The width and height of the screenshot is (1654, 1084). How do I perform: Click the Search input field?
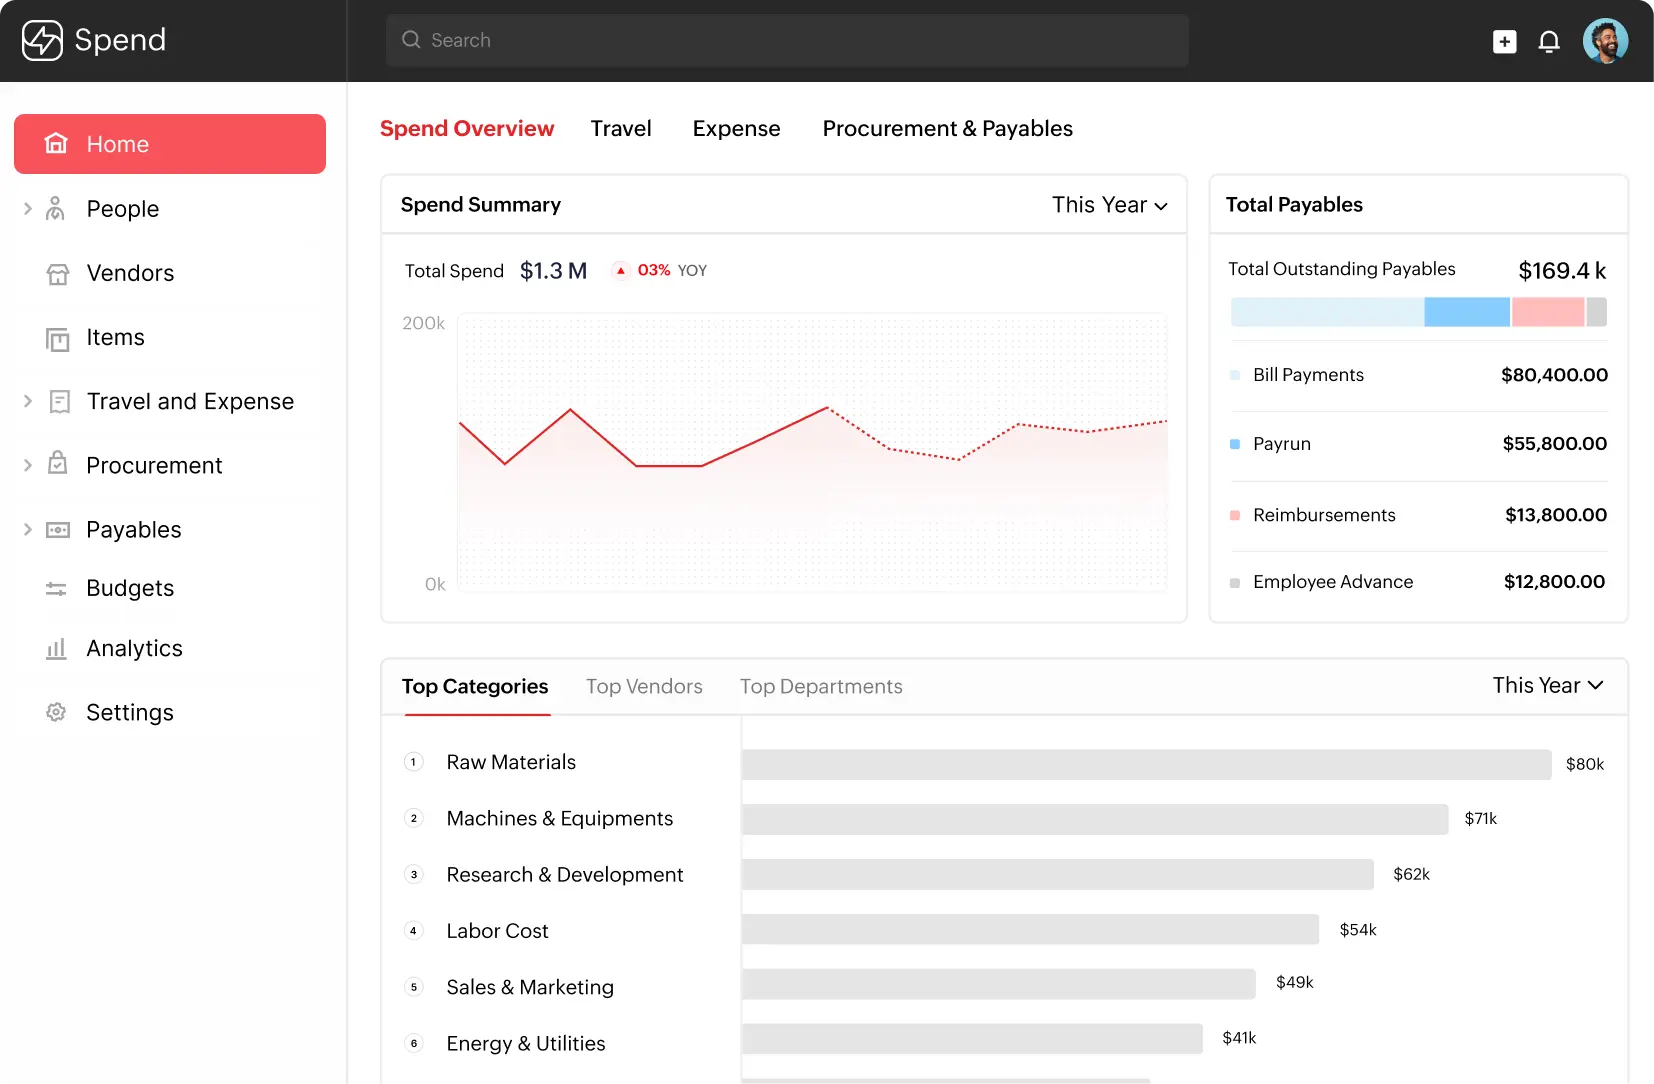787,41
